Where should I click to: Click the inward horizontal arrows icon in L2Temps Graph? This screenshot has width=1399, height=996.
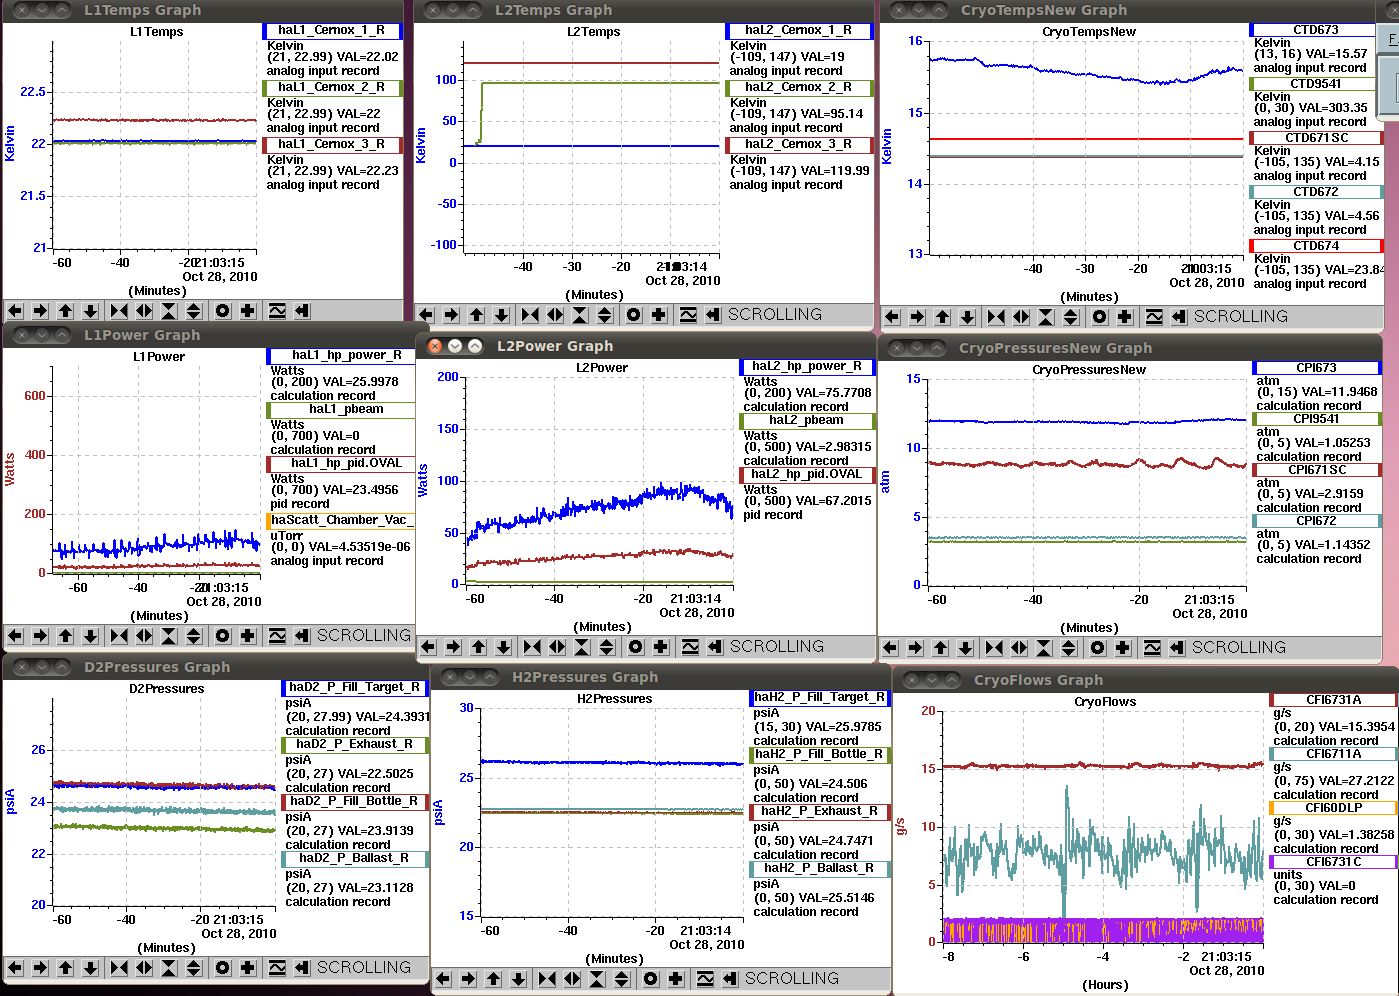pyautogui.click(x=530, y=315)
